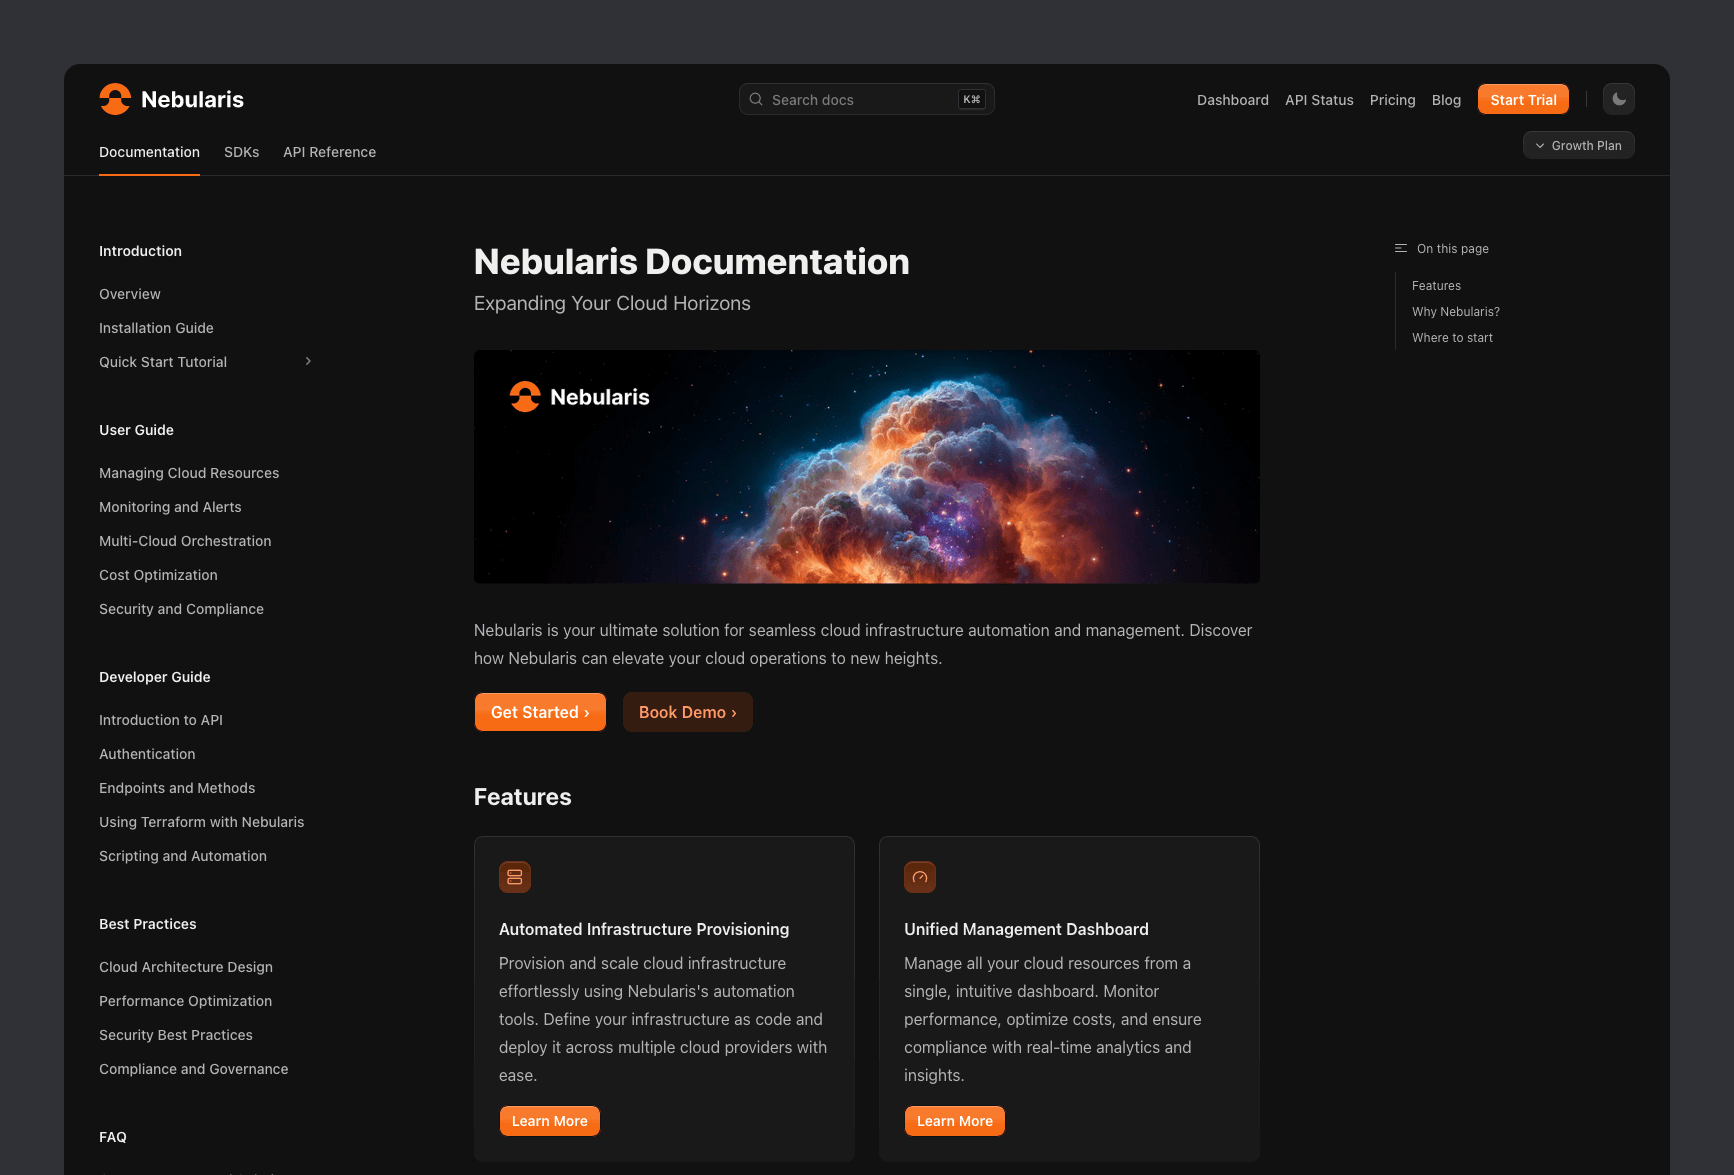The width and height of the screenshot is (1734, 1175).
Task: Click the Nebularis logo on the hero banner
Action: (x=580, y=396)
